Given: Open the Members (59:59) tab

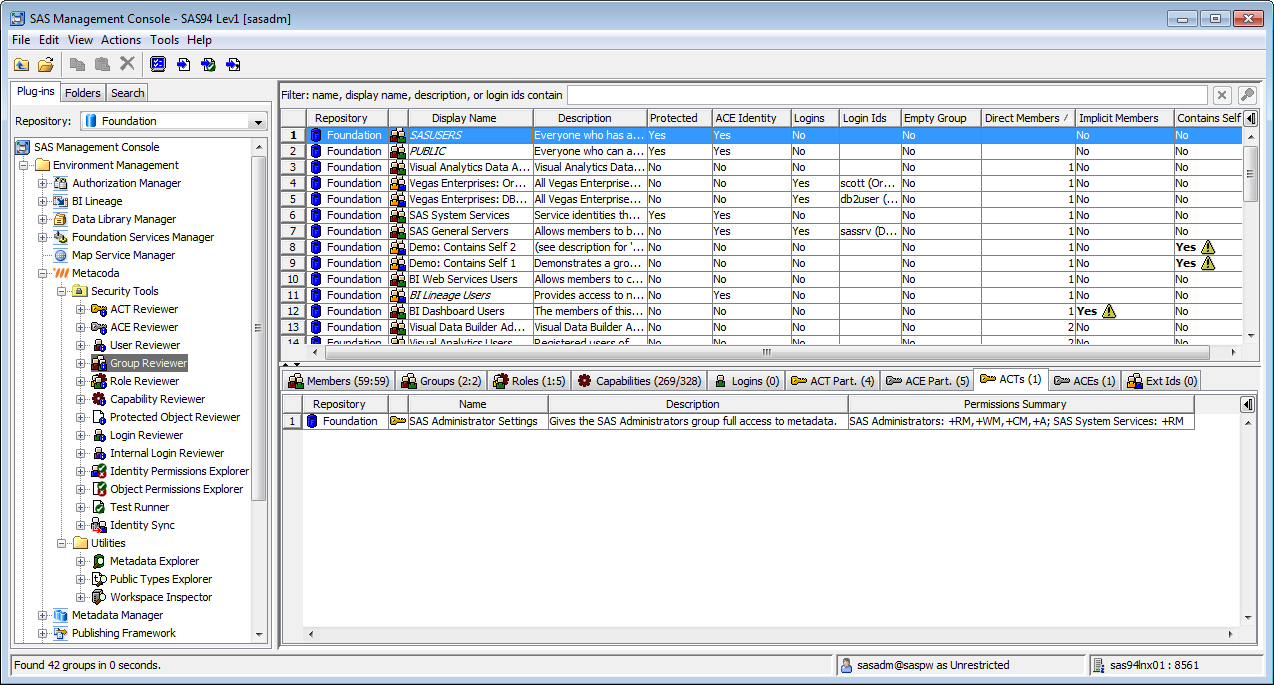Looking at the screenshot, I should tap(339, 380).
